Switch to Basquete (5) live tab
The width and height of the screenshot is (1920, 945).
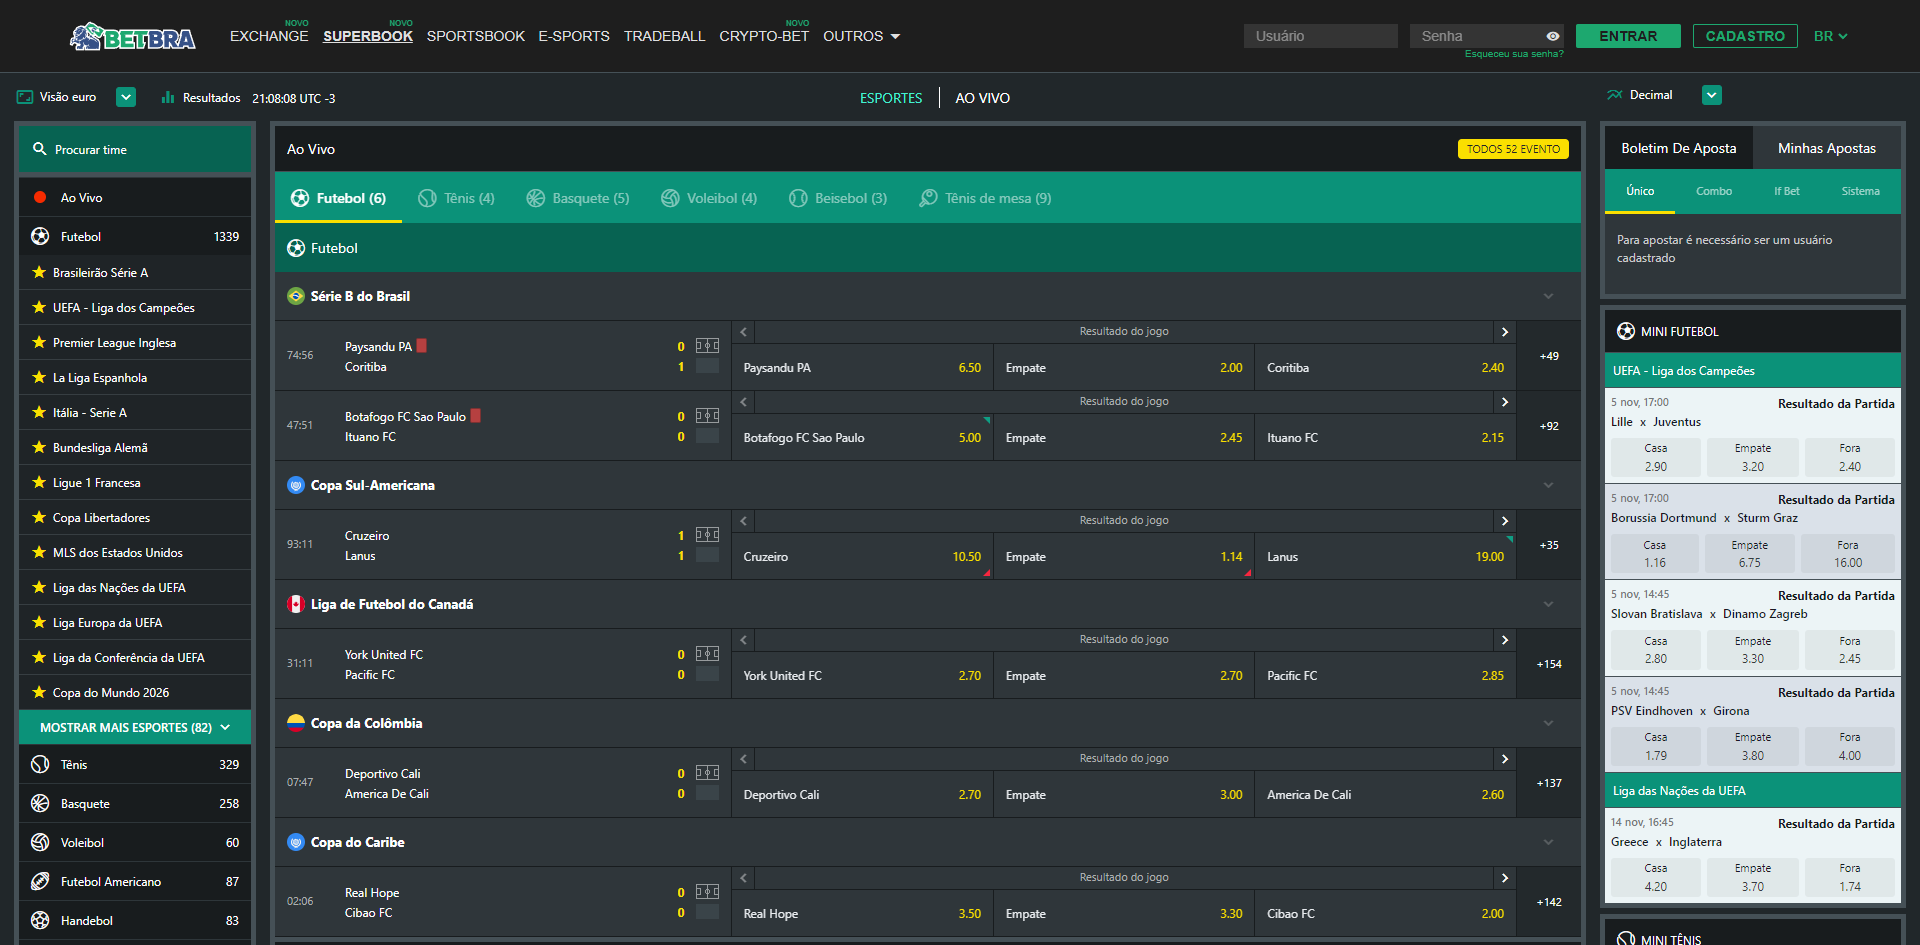tap(578, 198)
